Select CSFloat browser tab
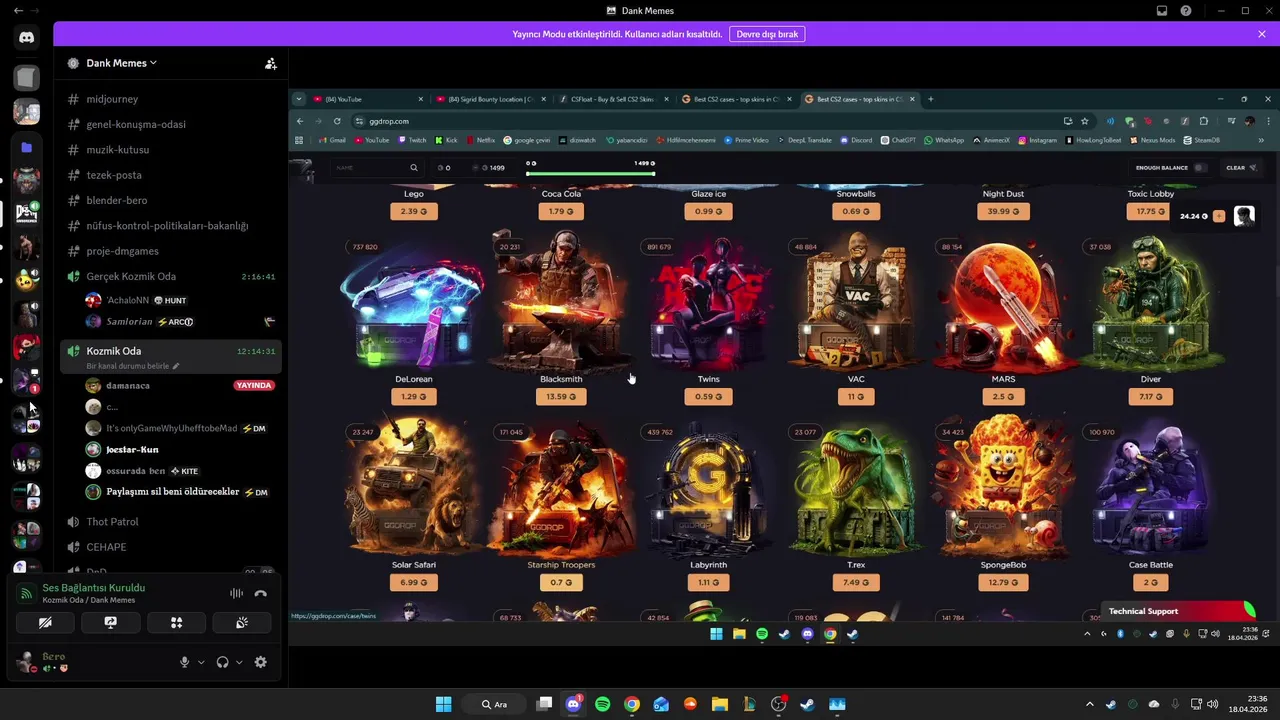This screenshot has width=1280, height=720. tap(612, 99)
